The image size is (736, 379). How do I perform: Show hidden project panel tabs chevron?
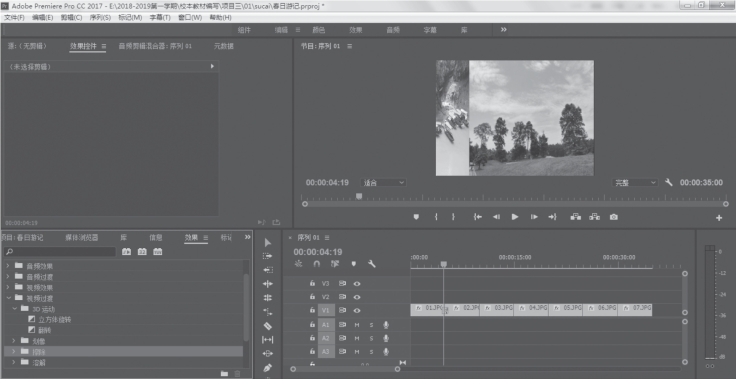[x=247, y=237]
